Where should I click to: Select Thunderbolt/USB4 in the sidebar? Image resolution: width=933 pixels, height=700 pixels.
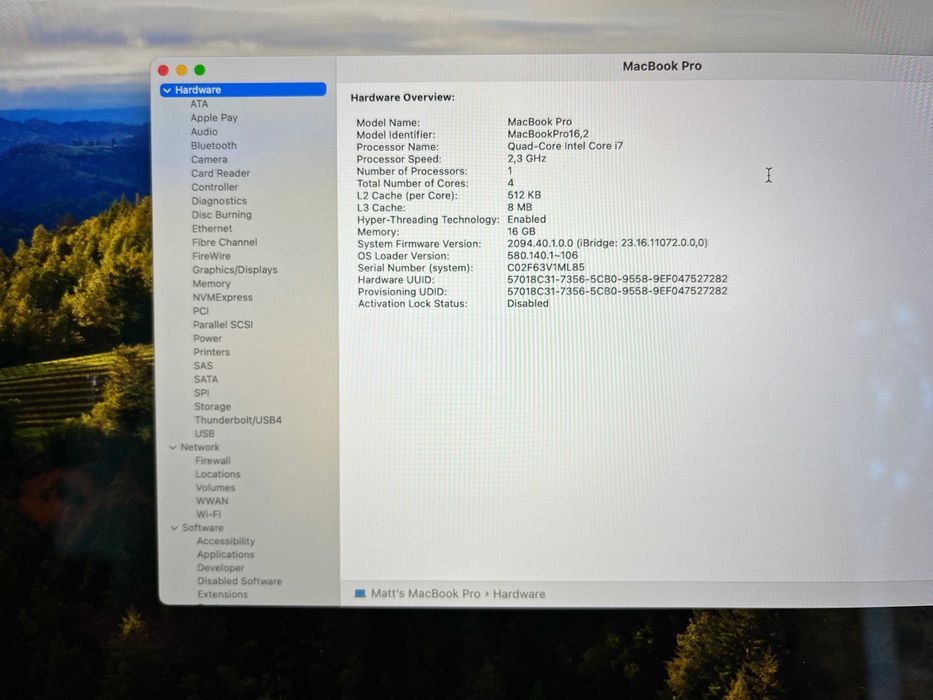[x=238, y=420]
